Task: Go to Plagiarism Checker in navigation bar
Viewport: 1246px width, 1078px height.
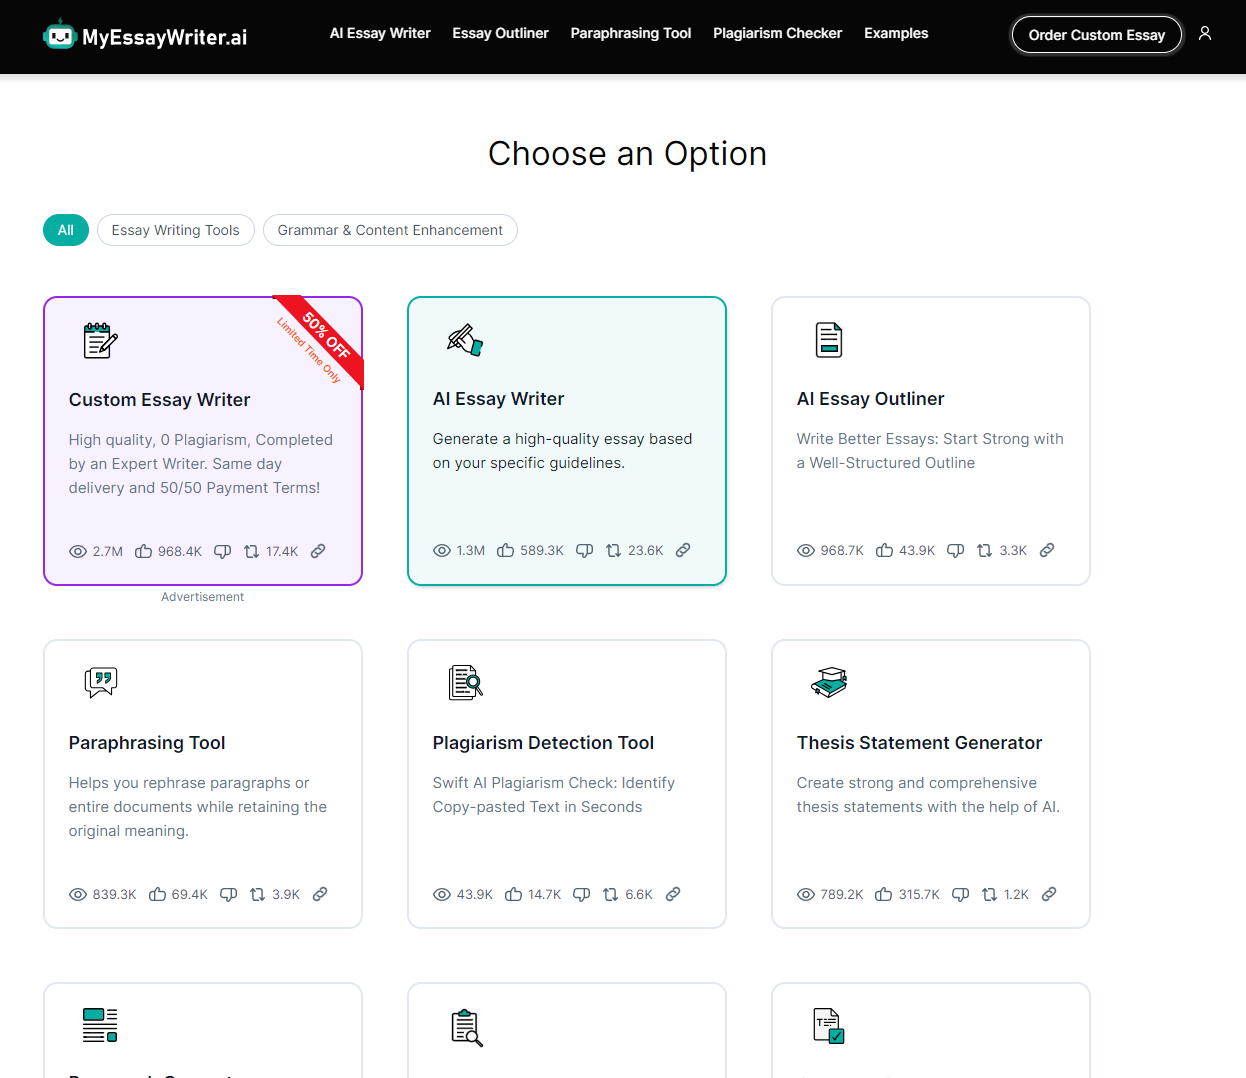Action: point(777,34)
